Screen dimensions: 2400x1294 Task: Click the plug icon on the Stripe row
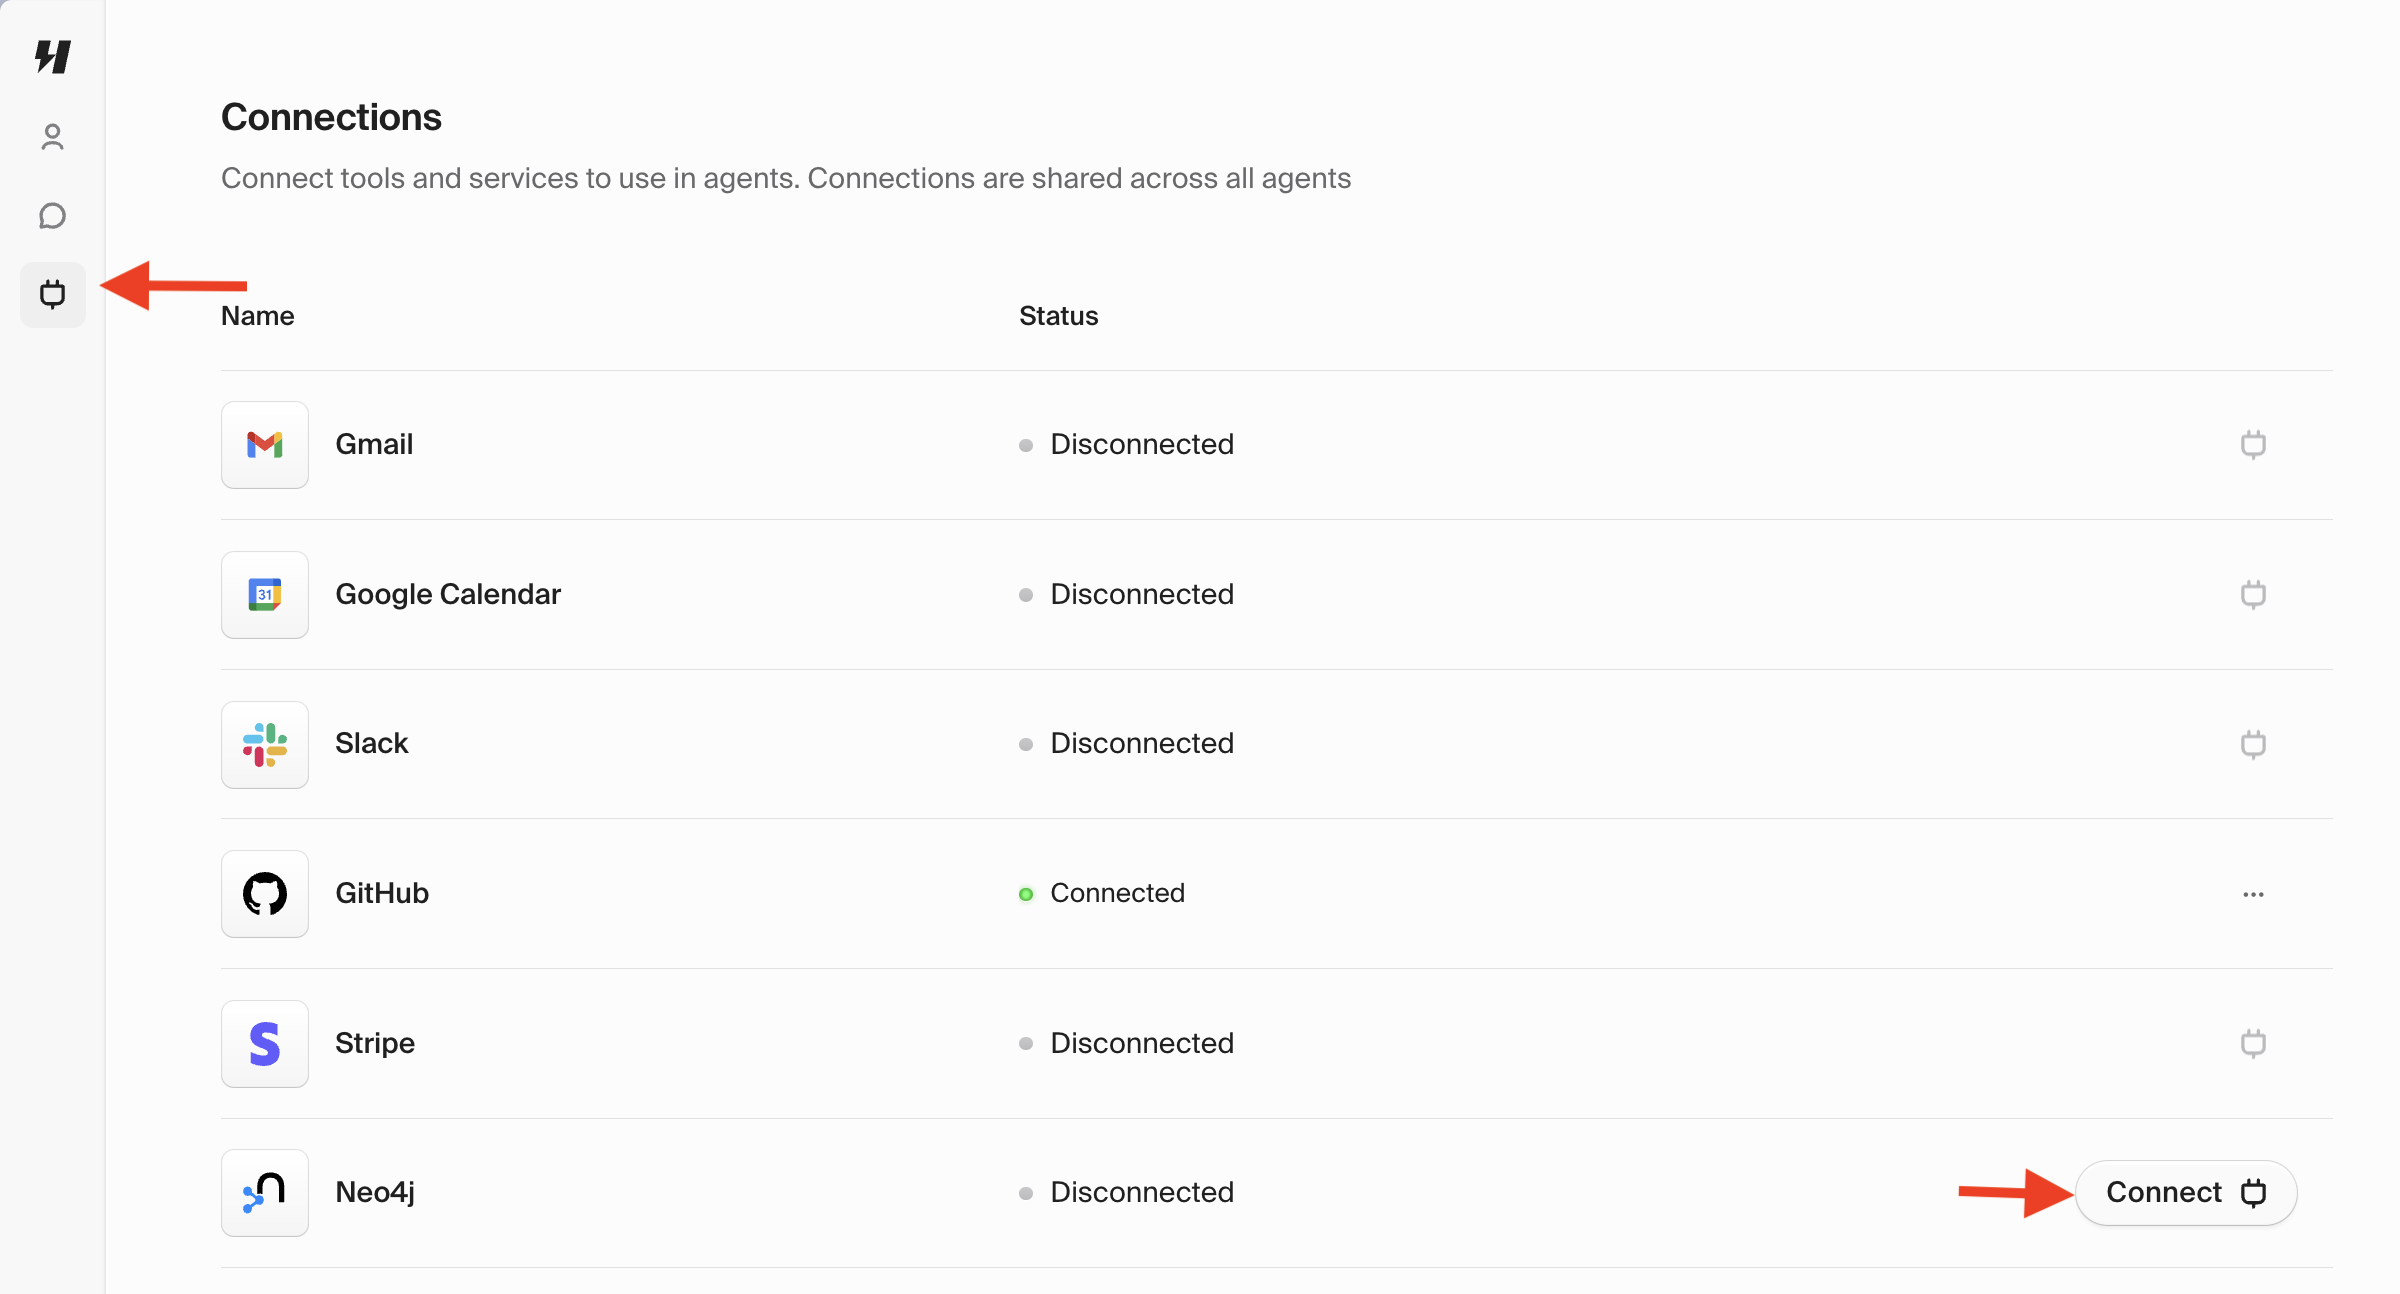pos(2253,1043)
